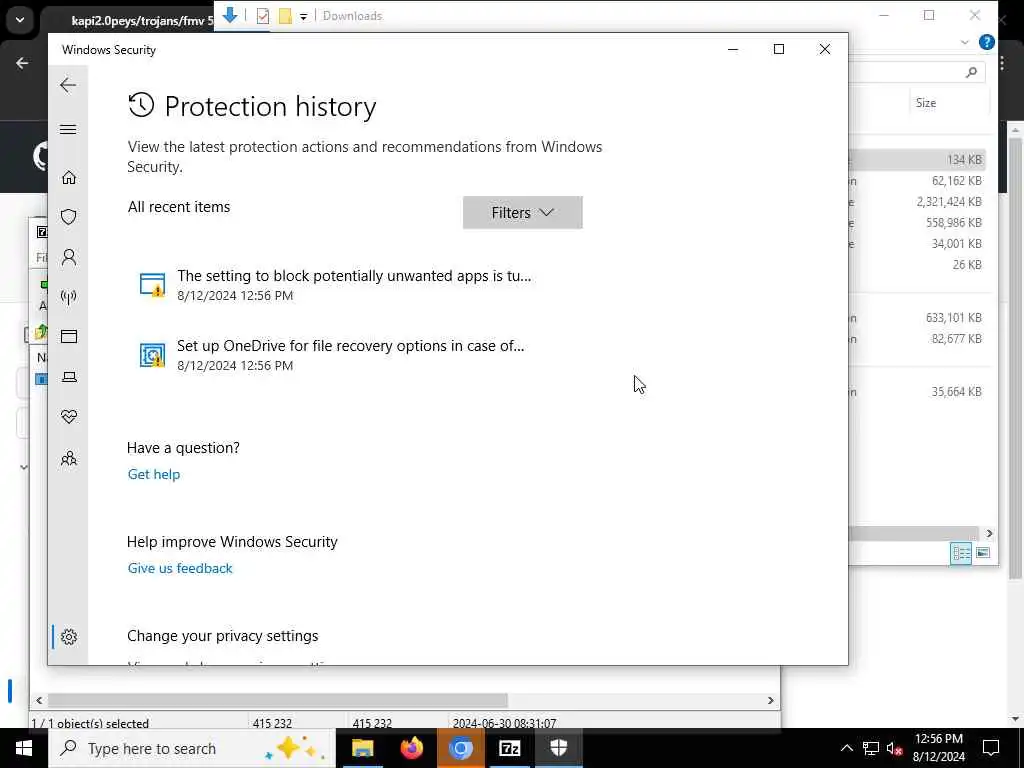The image size is (1024, 768).
Task: Click the unwanted apps warning icon
Action: point(152,285)
